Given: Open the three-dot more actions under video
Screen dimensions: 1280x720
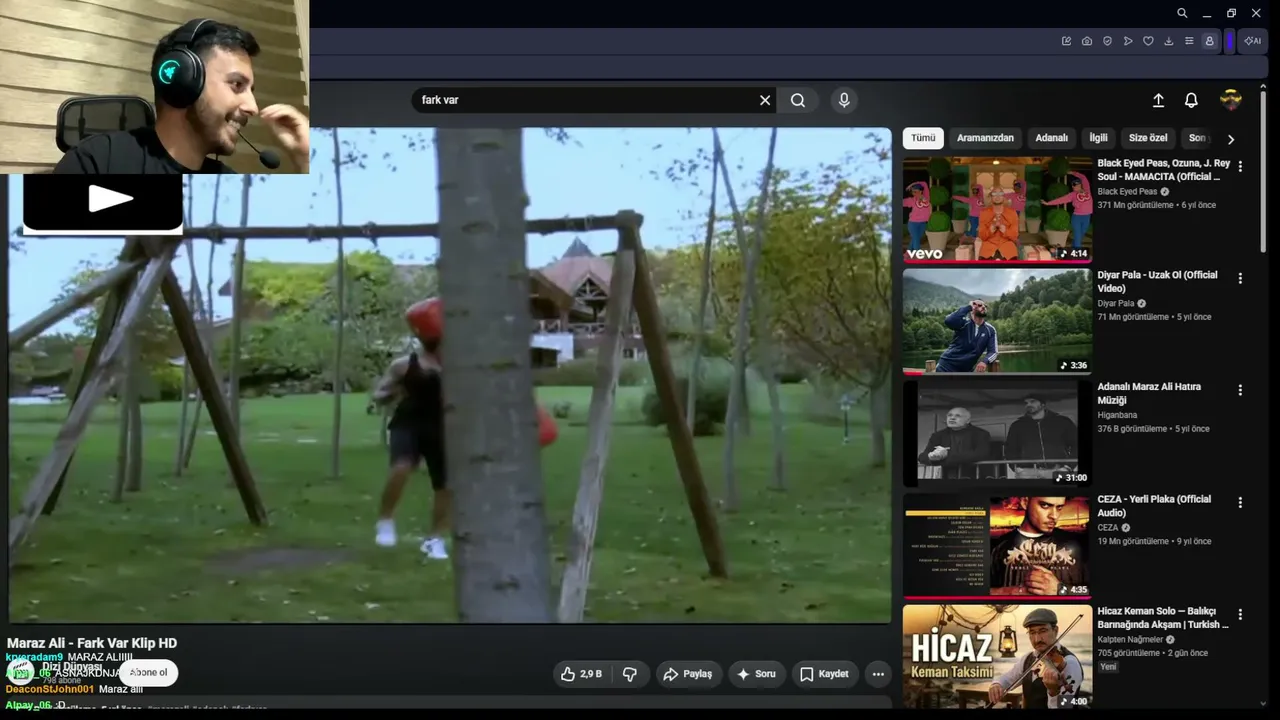Looking at the screenshot, I should tap(878, 674).
